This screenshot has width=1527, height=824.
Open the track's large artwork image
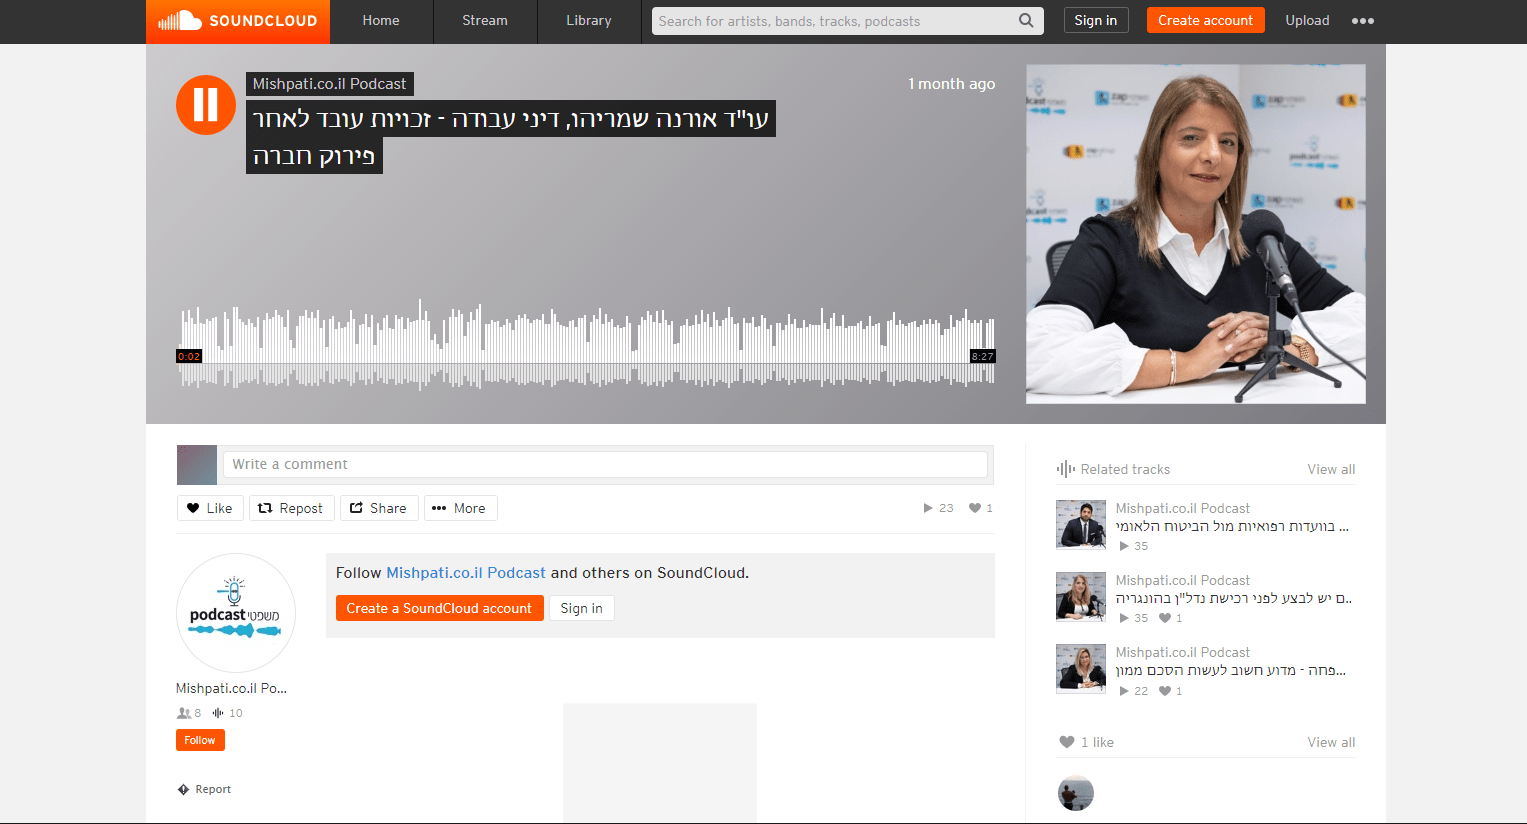(x=1195, y=234)
